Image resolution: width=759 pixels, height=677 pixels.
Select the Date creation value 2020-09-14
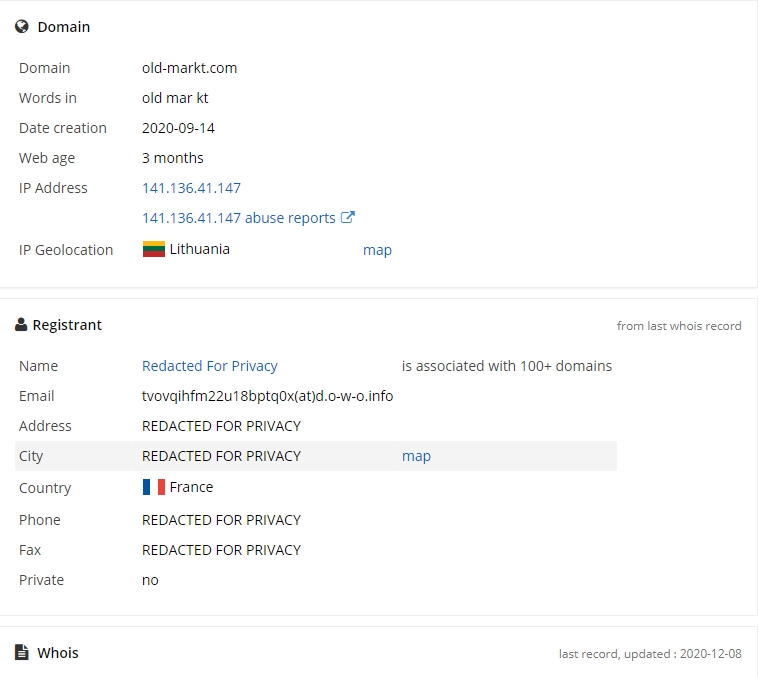178,128
